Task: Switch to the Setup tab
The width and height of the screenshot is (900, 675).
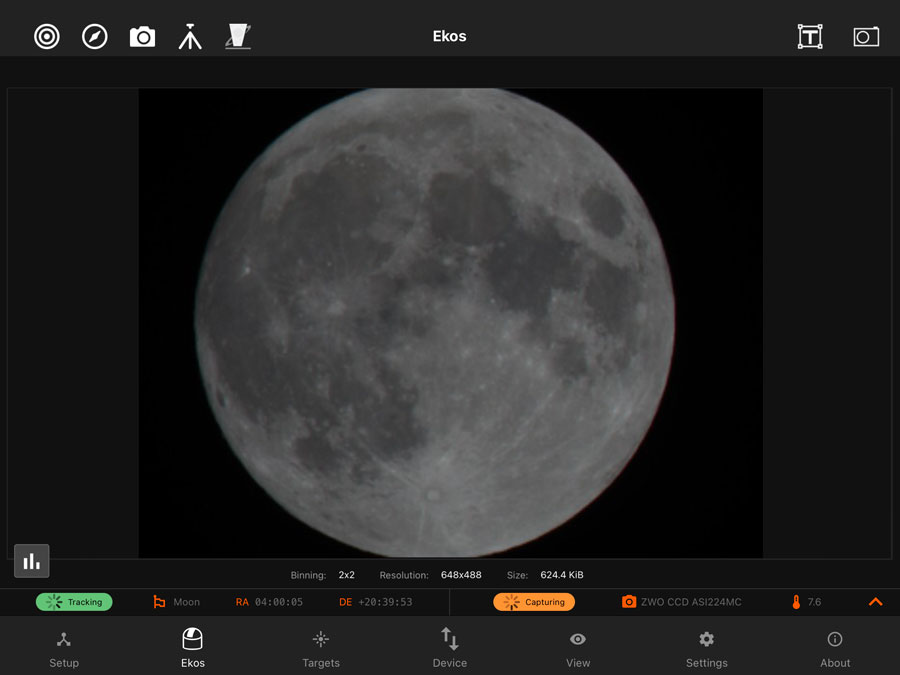Action: [x=64, y=649]
